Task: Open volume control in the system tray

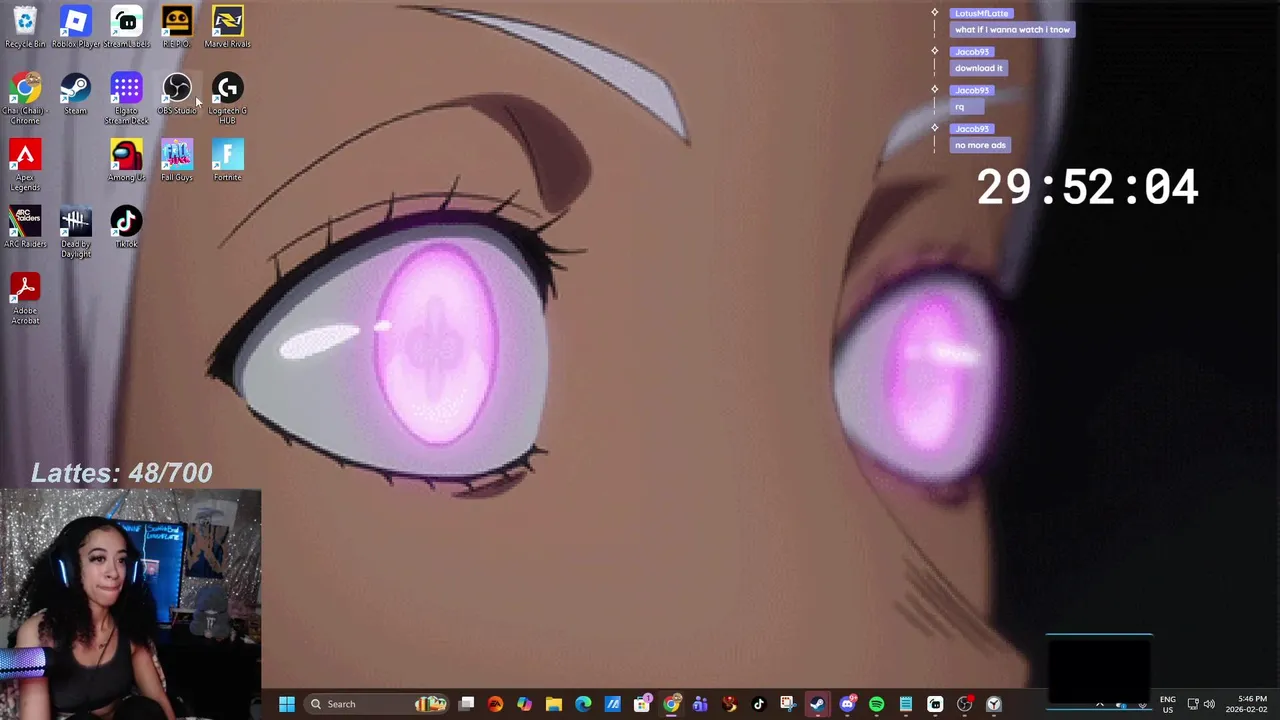Action: coord(1209,704)
